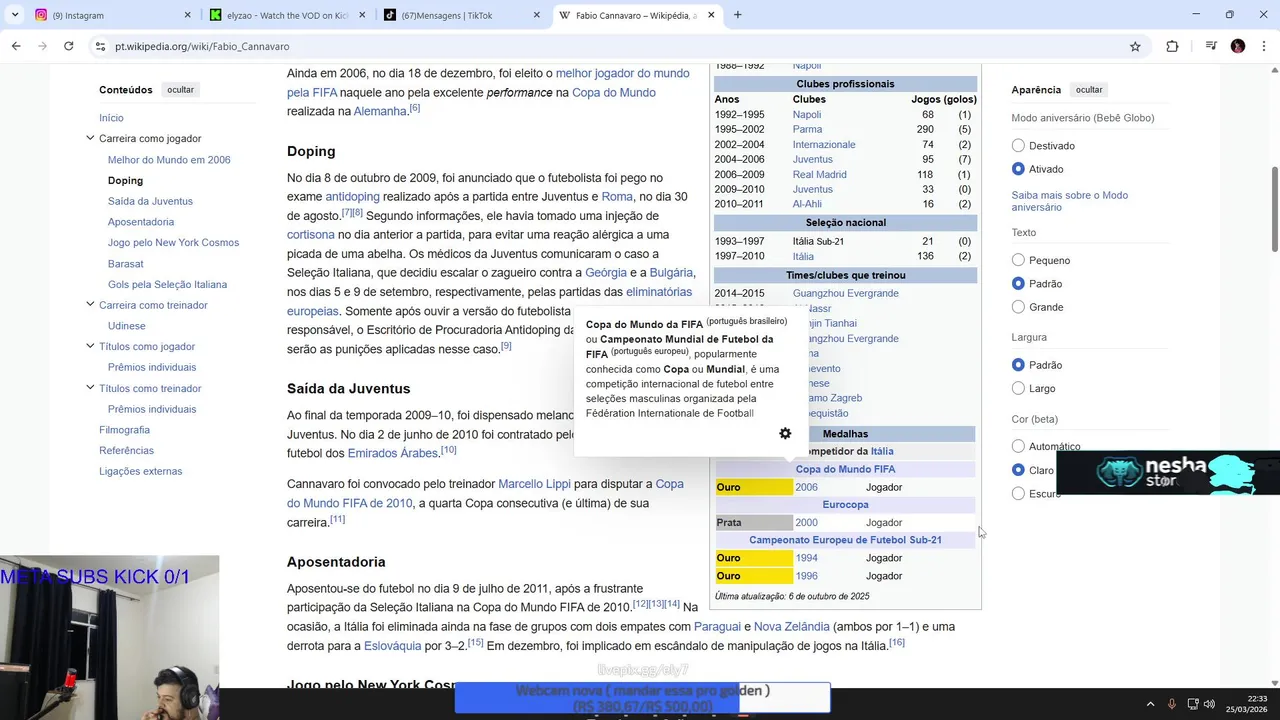Open the antidoping link

[x=352, y=197]
